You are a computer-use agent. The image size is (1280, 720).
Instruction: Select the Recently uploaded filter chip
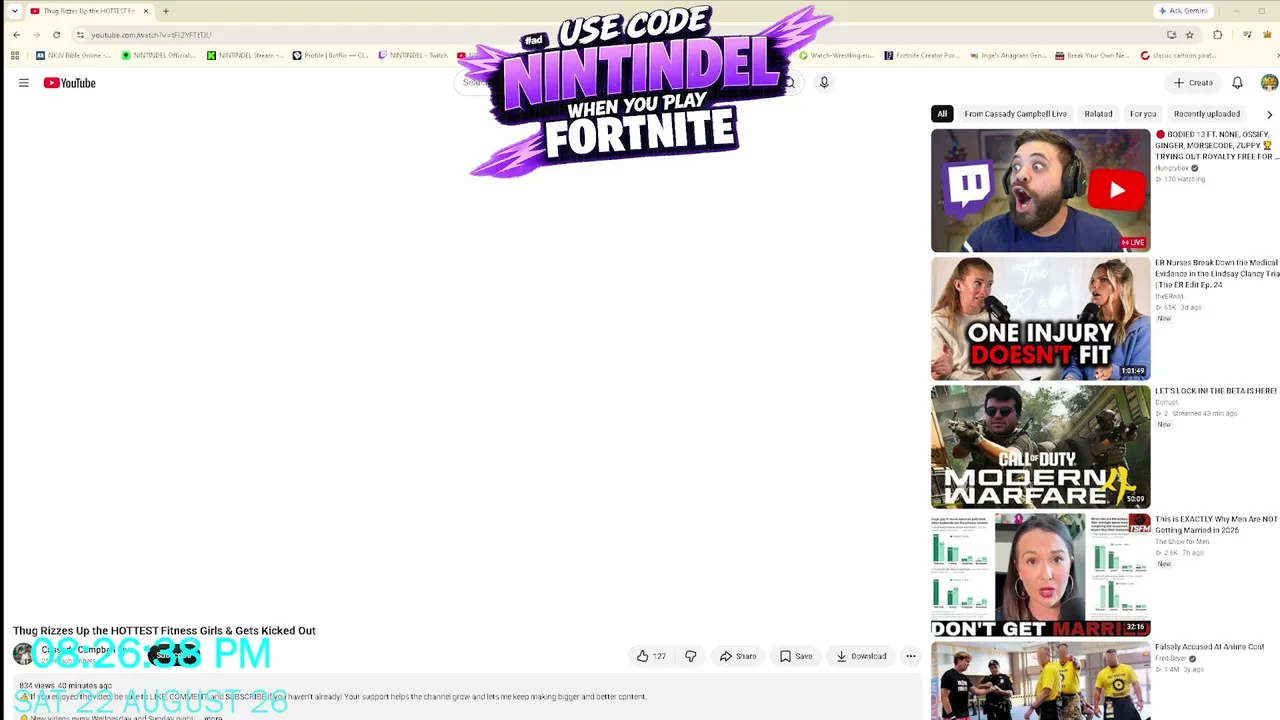pyautogui.click(x=1207, y=114)
